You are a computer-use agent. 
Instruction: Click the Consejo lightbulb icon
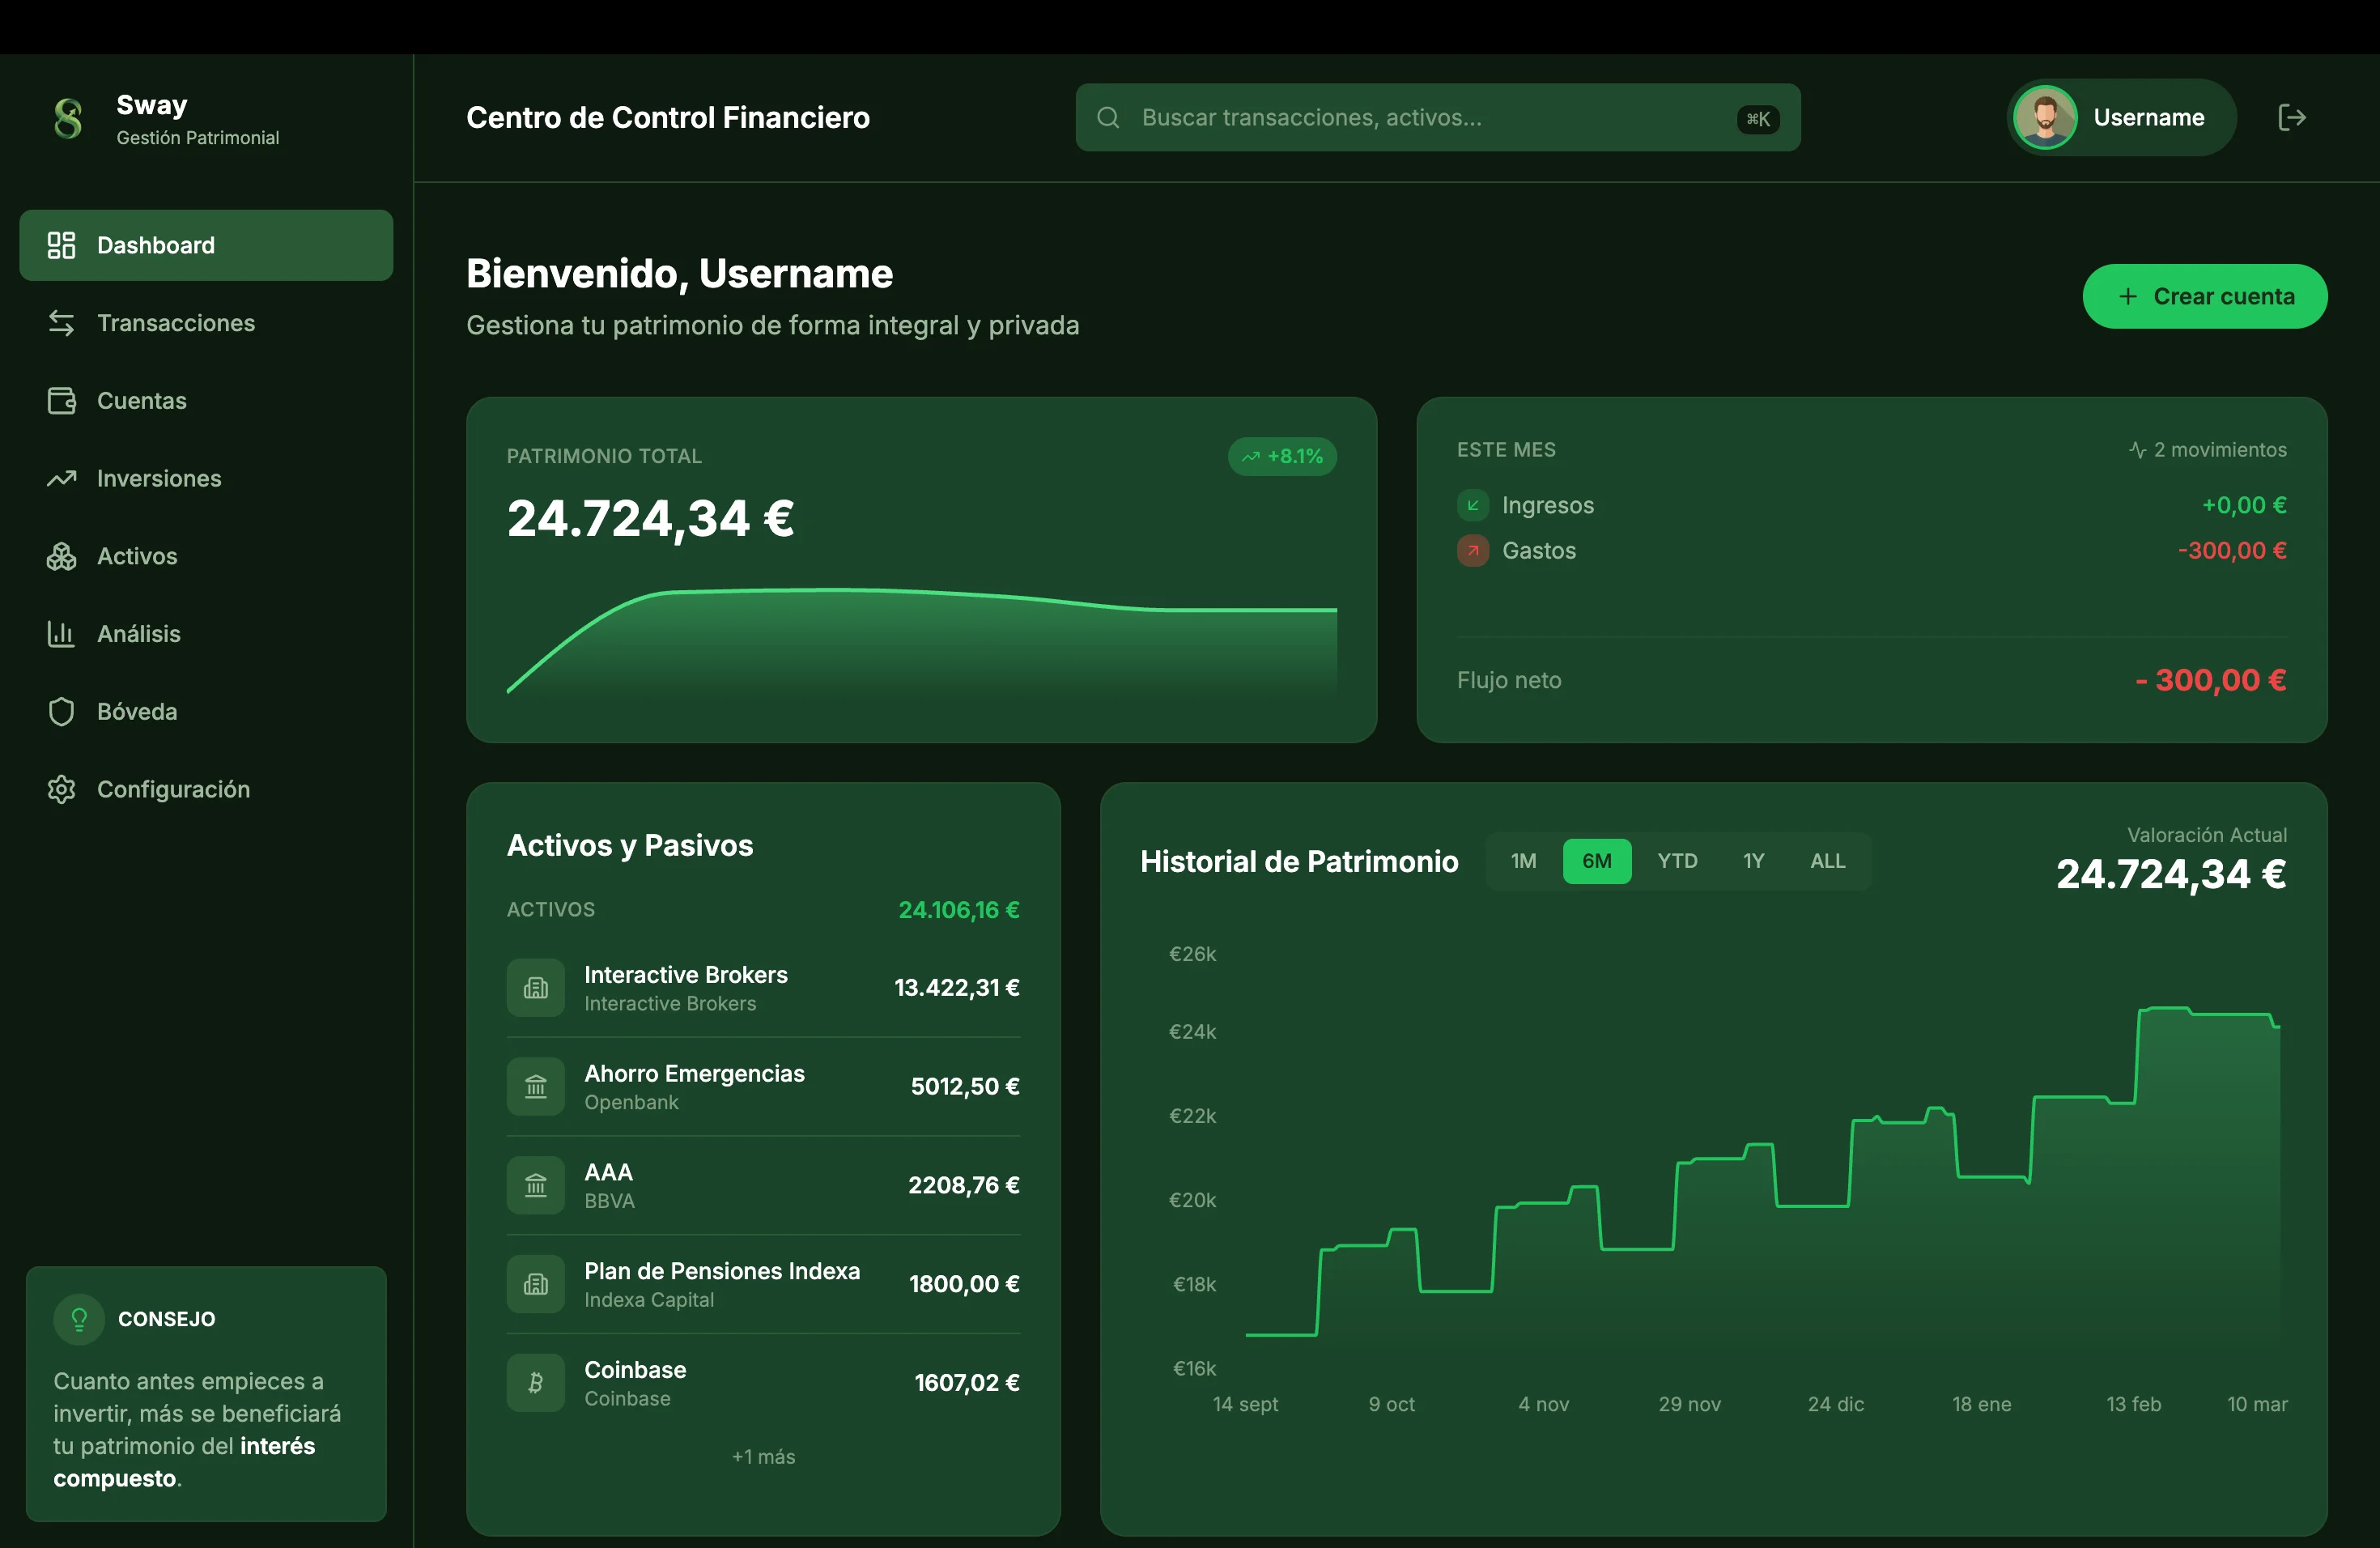click(79, 1319)
